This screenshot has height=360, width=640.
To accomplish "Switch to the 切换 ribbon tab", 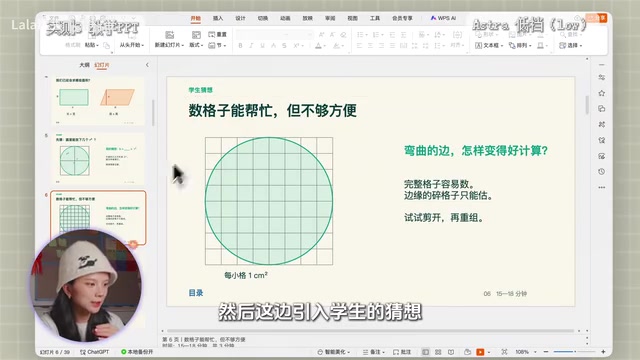I will [263, 18].
